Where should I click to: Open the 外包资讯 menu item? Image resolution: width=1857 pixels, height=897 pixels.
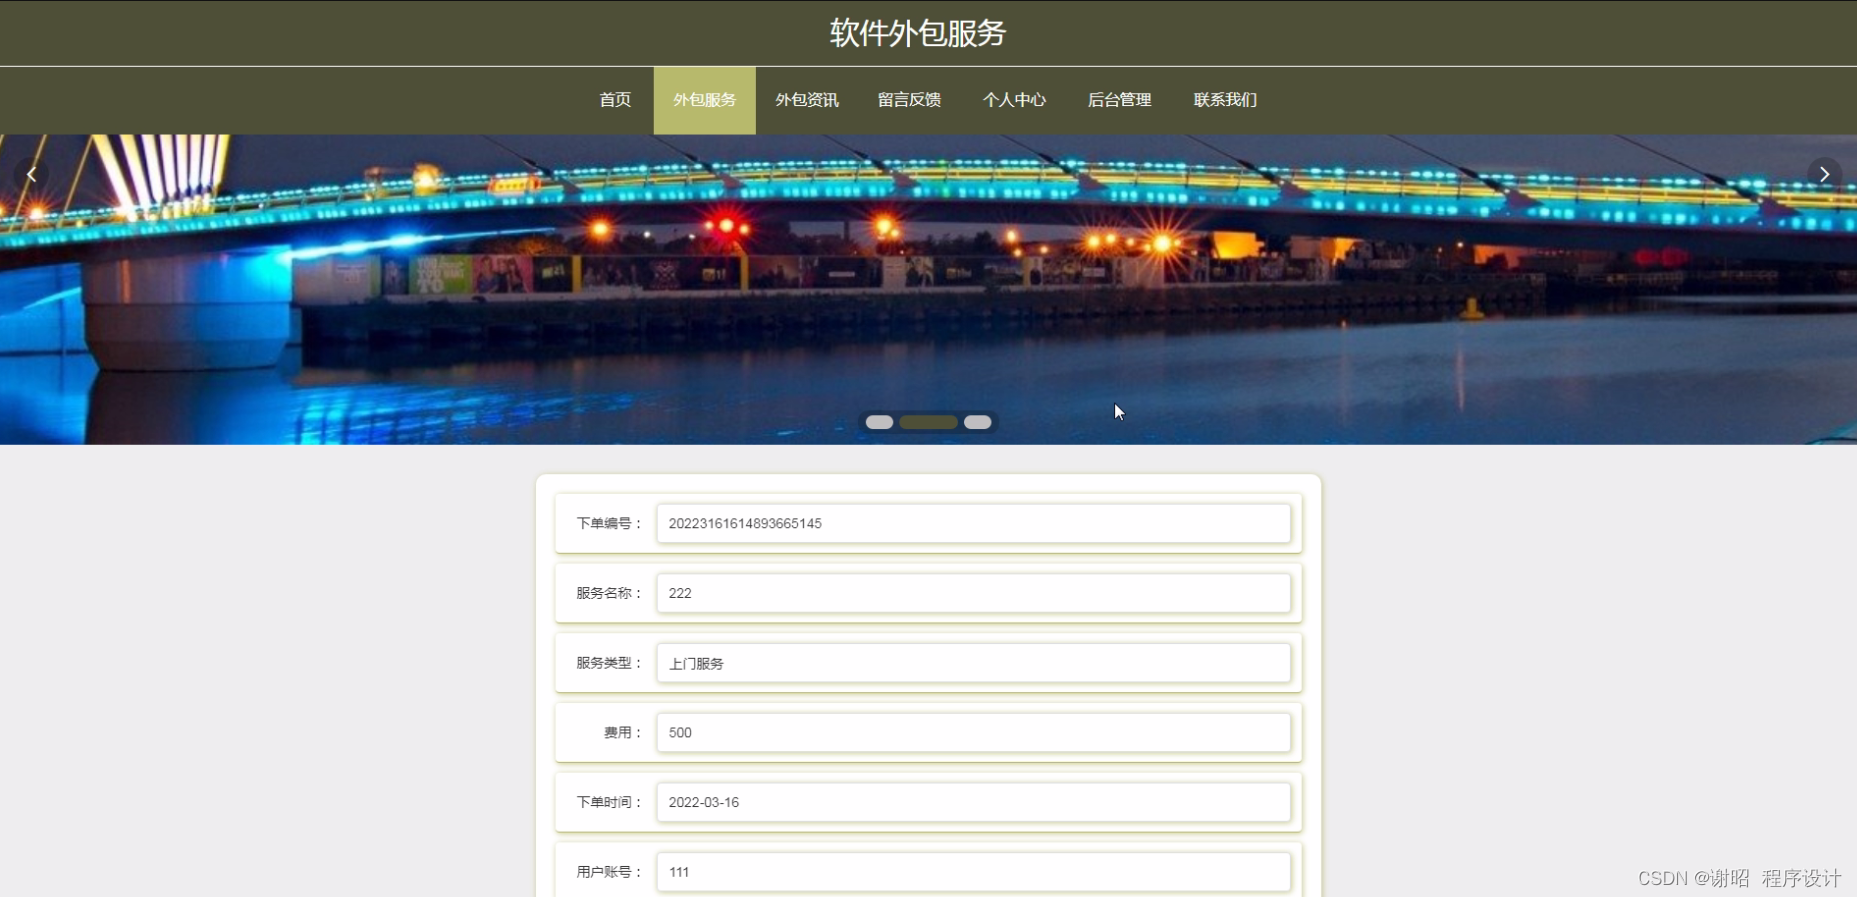(807, 100)
